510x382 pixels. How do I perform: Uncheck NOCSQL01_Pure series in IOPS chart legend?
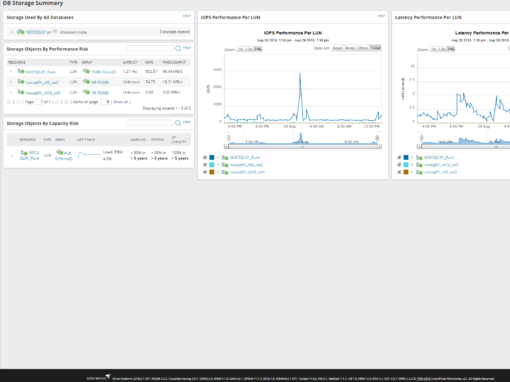(205, 157)
